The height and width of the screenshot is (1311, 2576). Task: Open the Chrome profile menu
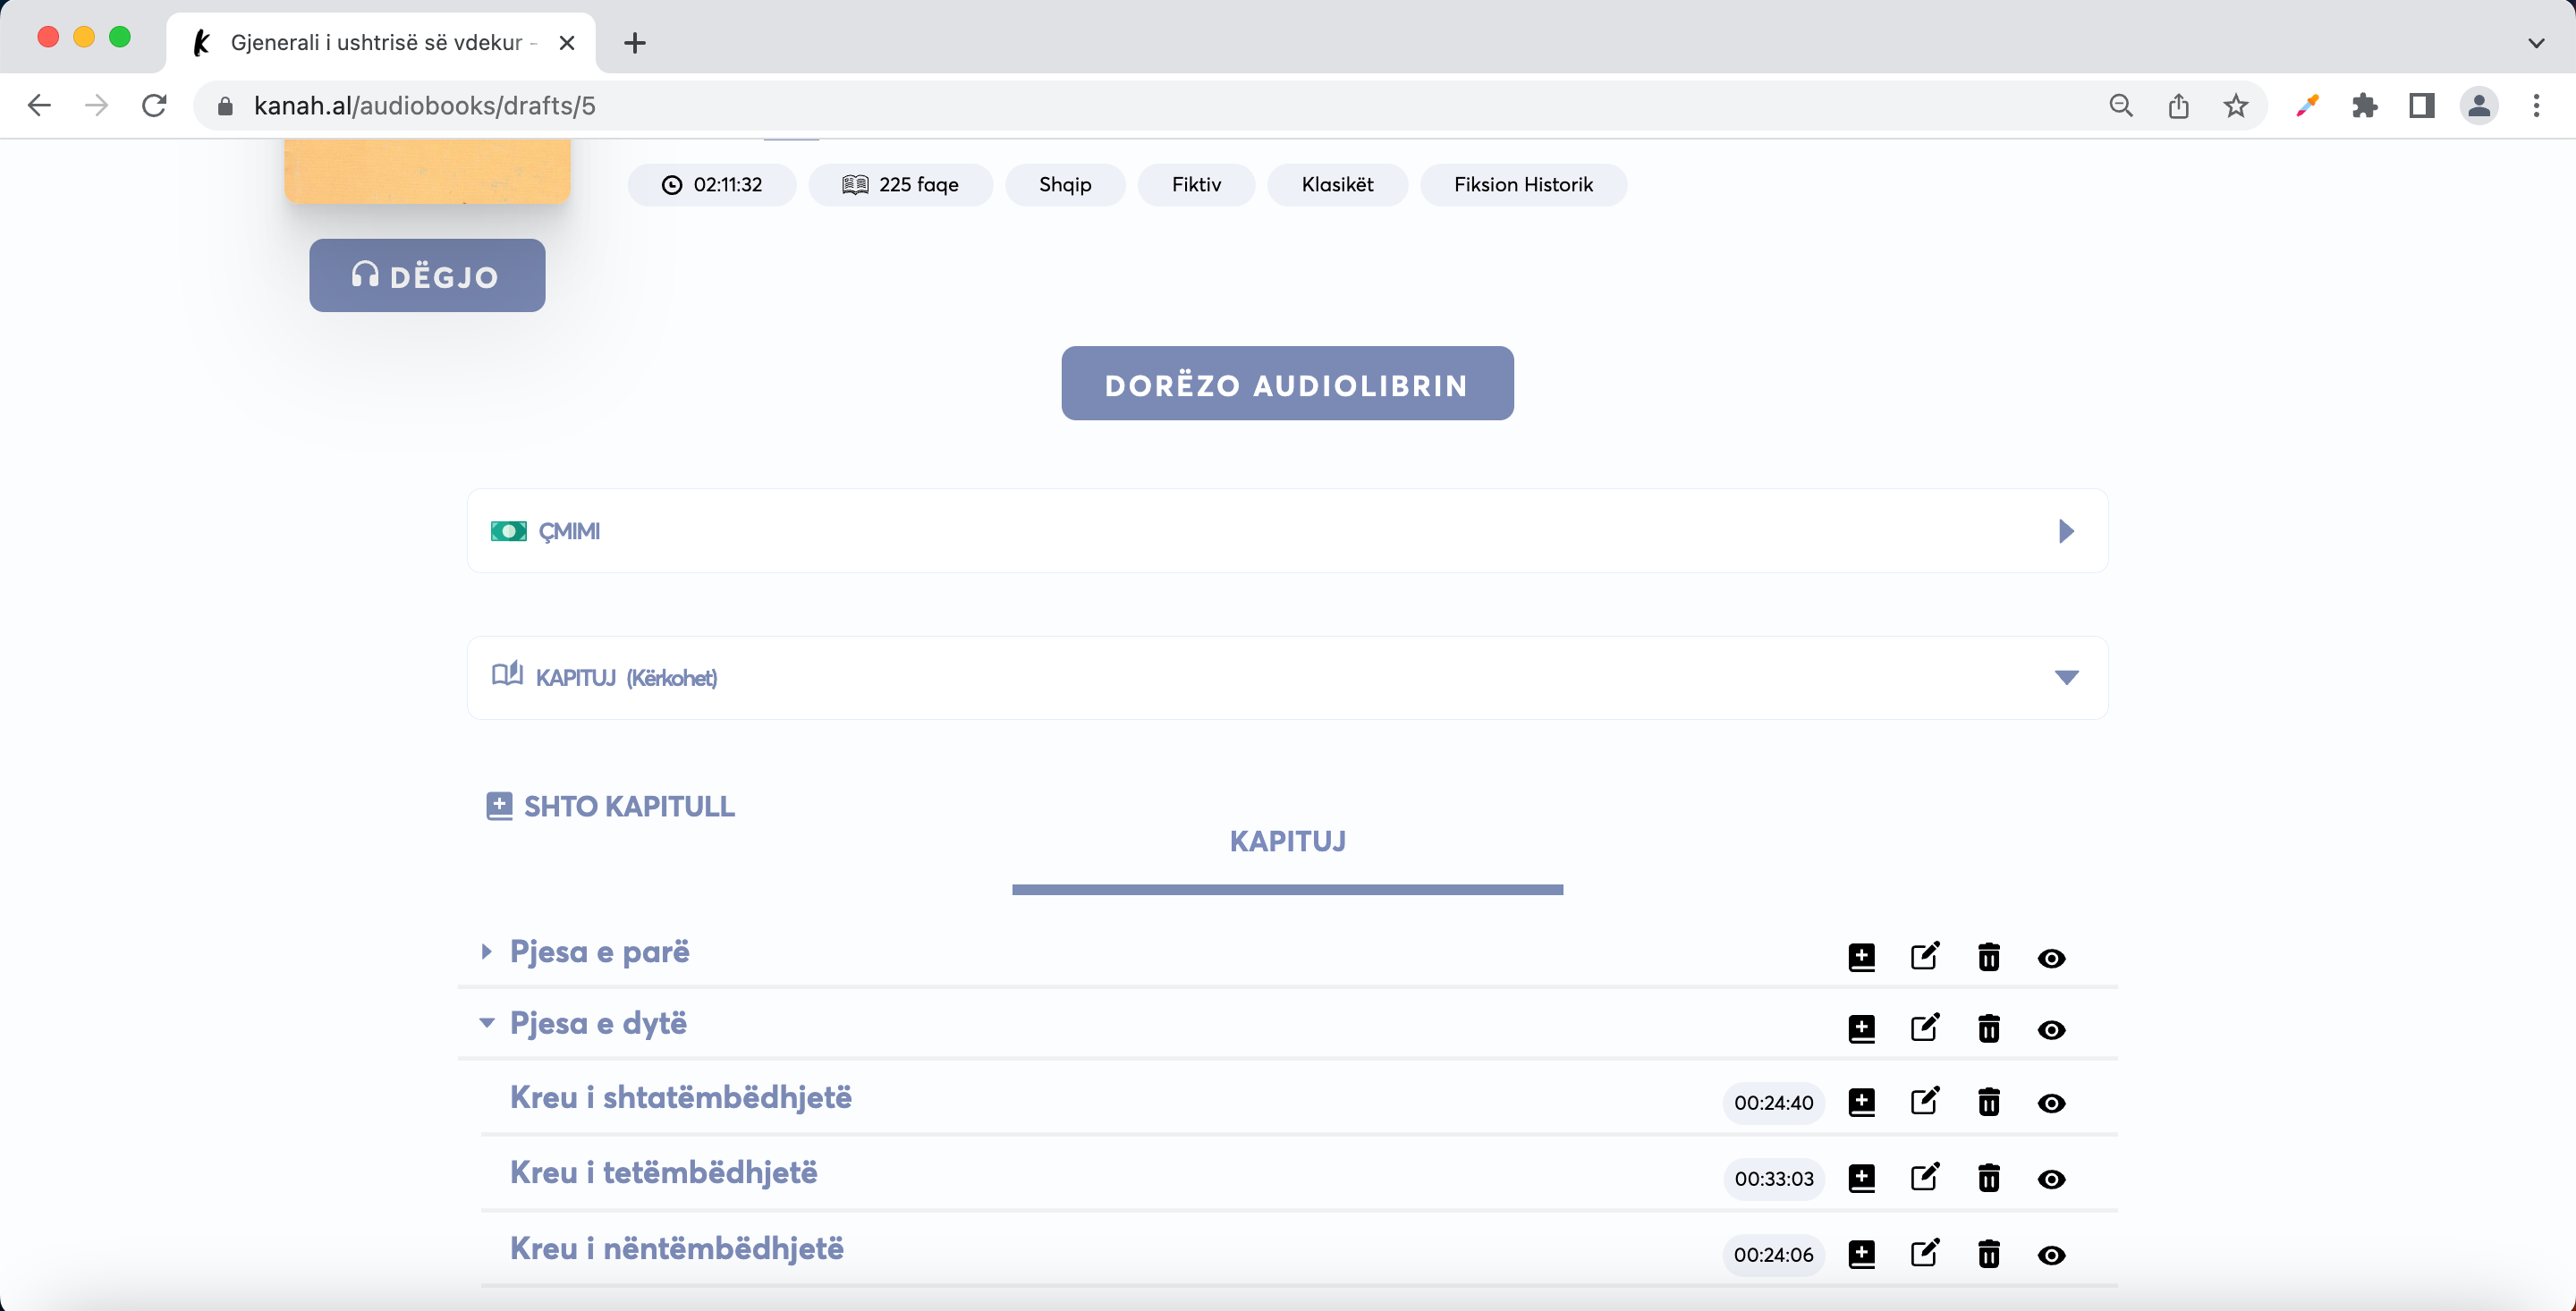[2479, 105]
